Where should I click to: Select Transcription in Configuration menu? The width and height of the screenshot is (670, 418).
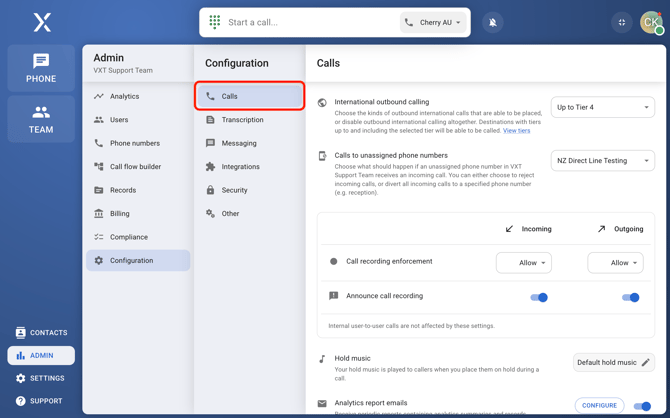(250, 120)
